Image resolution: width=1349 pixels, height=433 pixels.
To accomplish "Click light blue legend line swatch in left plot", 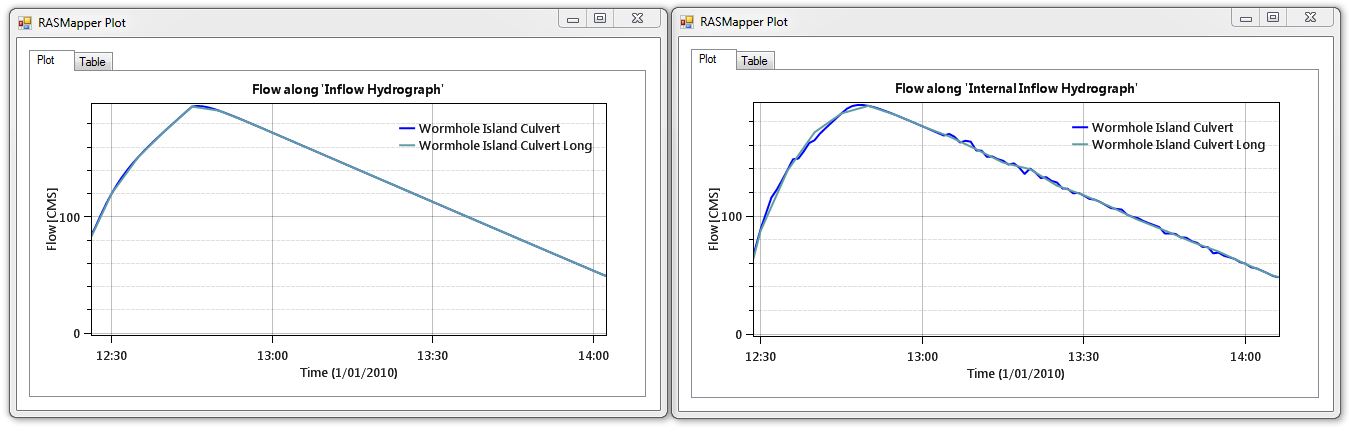I will [x=406, y=147].
